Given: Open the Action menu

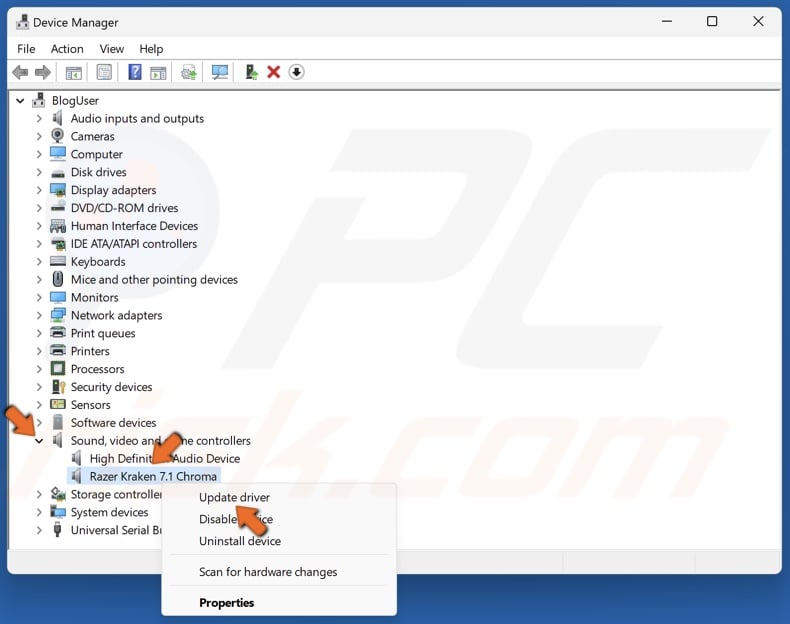Looking at the screenshot, I should pyautogui.click(x=67, y=49).
